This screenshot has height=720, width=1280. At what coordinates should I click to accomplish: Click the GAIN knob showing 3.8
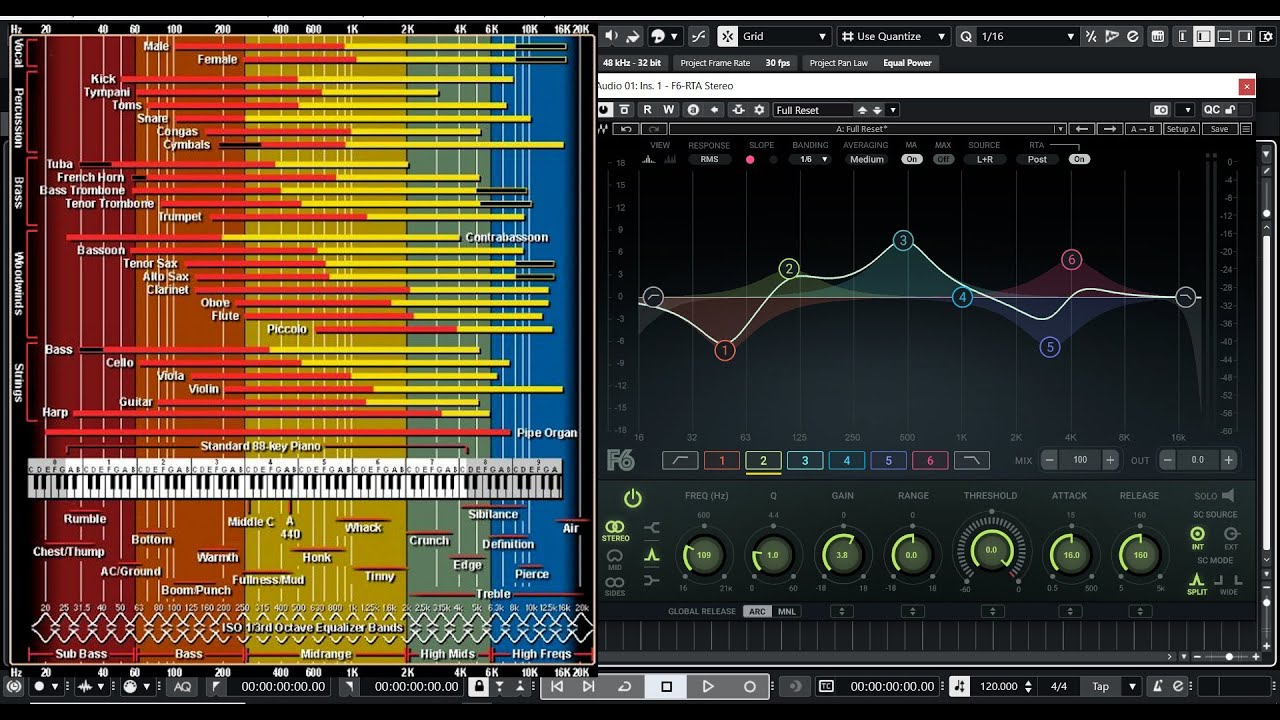pos(842,555)
